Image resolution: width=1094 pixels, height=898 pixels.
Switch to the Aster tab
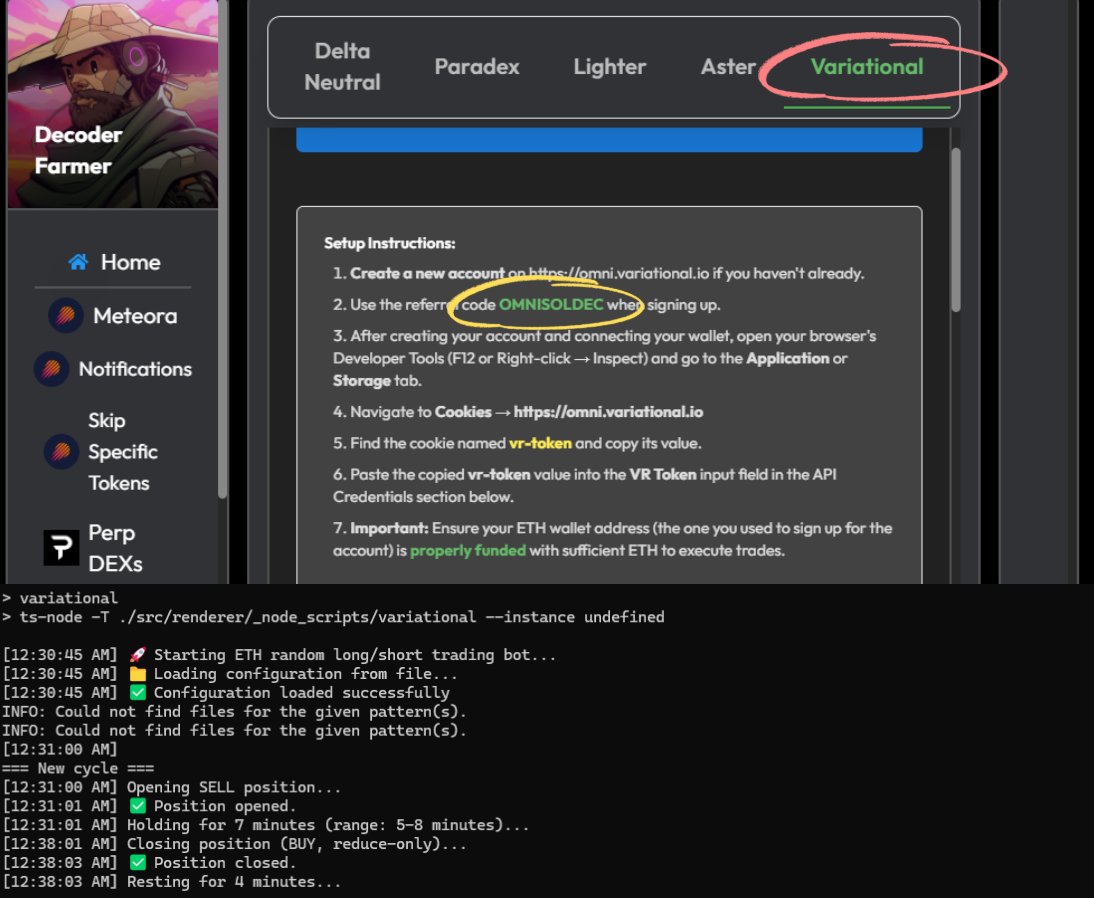(728, 66)
